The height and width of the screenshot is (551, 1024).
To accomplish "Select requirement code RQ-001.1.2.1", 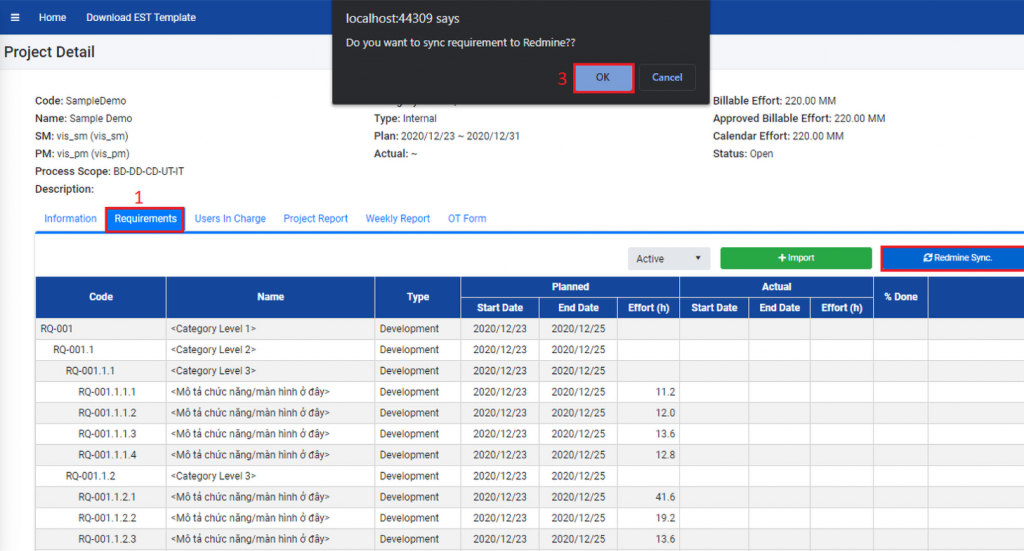I will coord(107,497).
